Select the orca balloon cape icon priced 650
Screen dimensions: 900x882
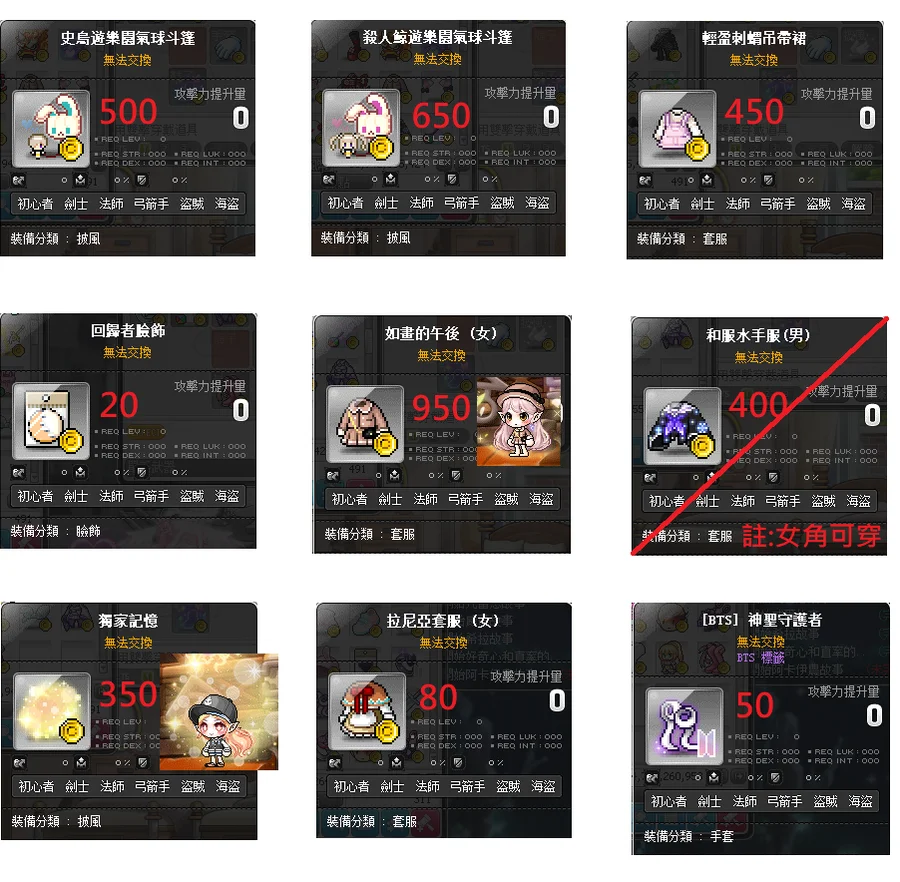[361, 129]
